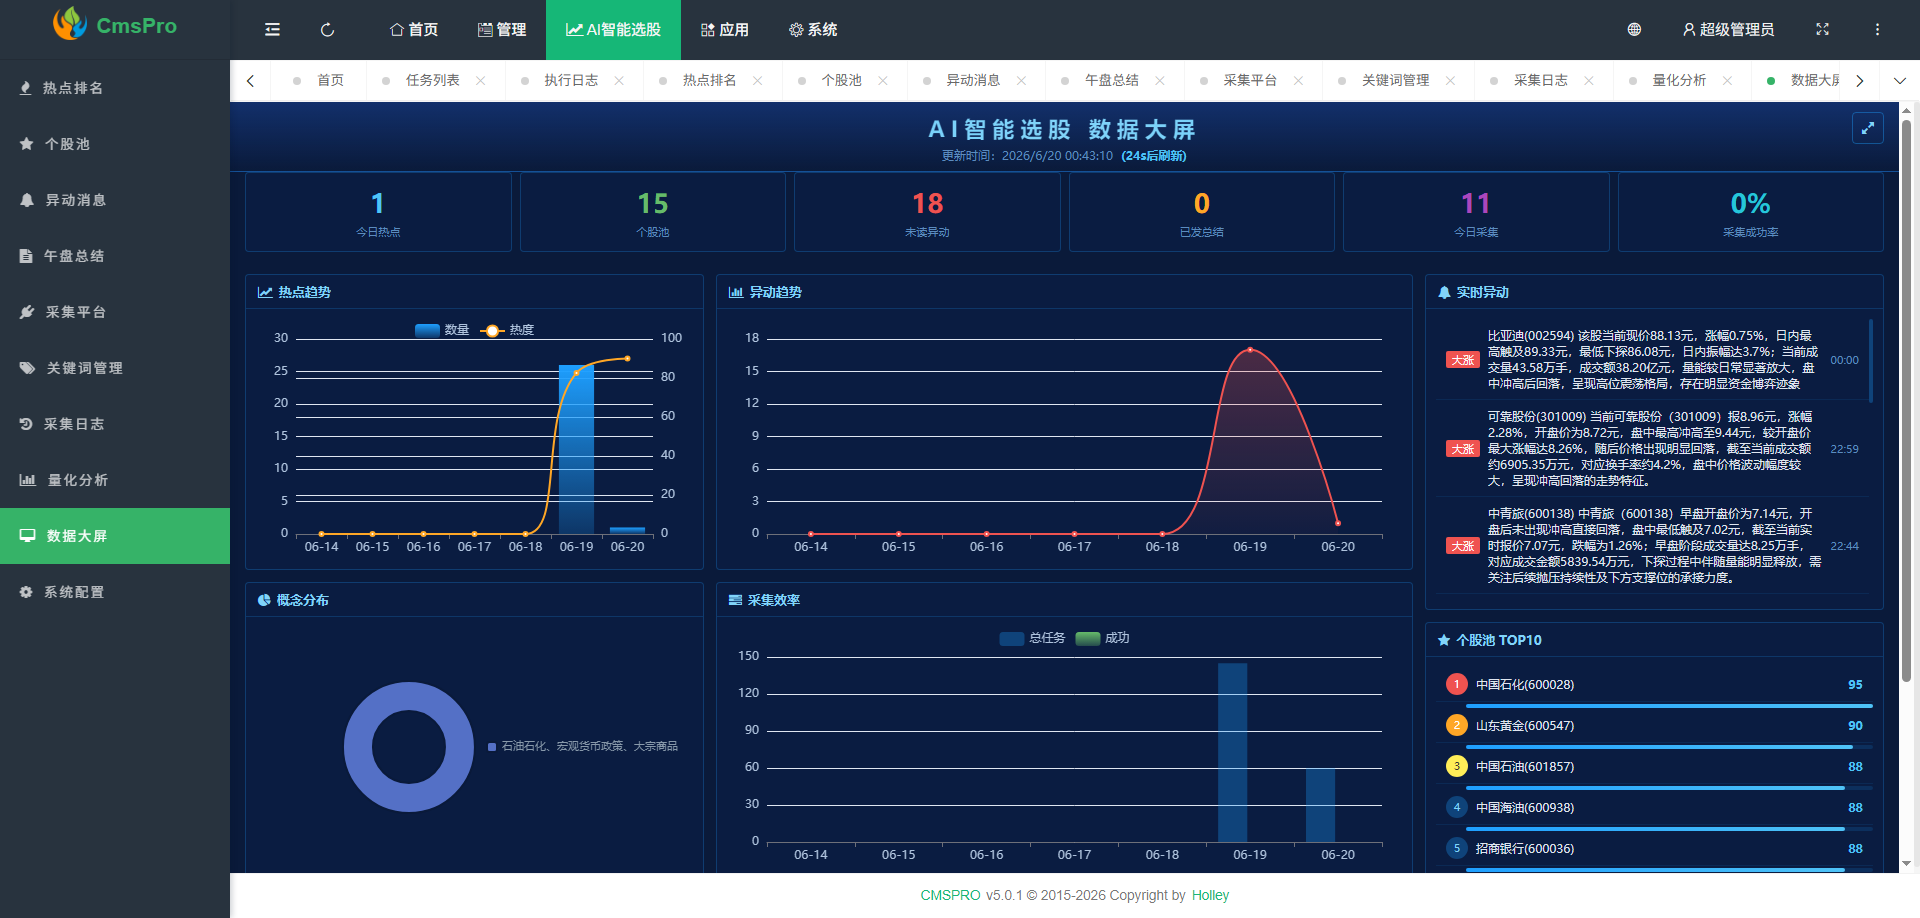Toggle the sidebar collapse icon

(272, 30)
